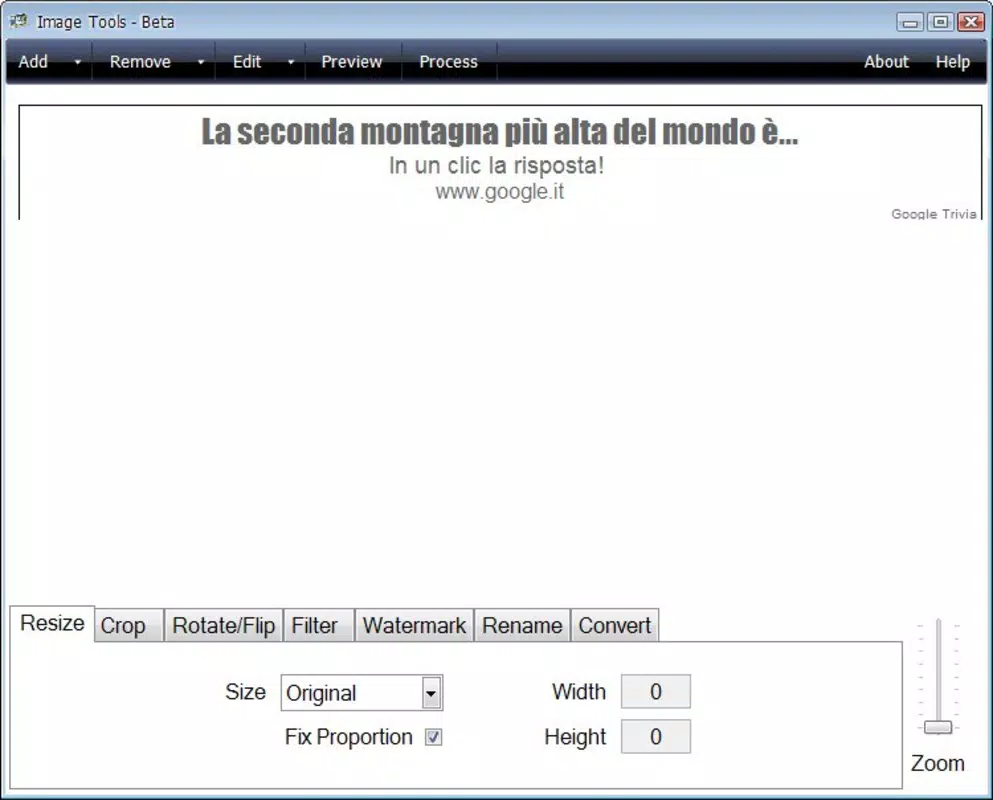Open the Remove menu

pos(140,61)
